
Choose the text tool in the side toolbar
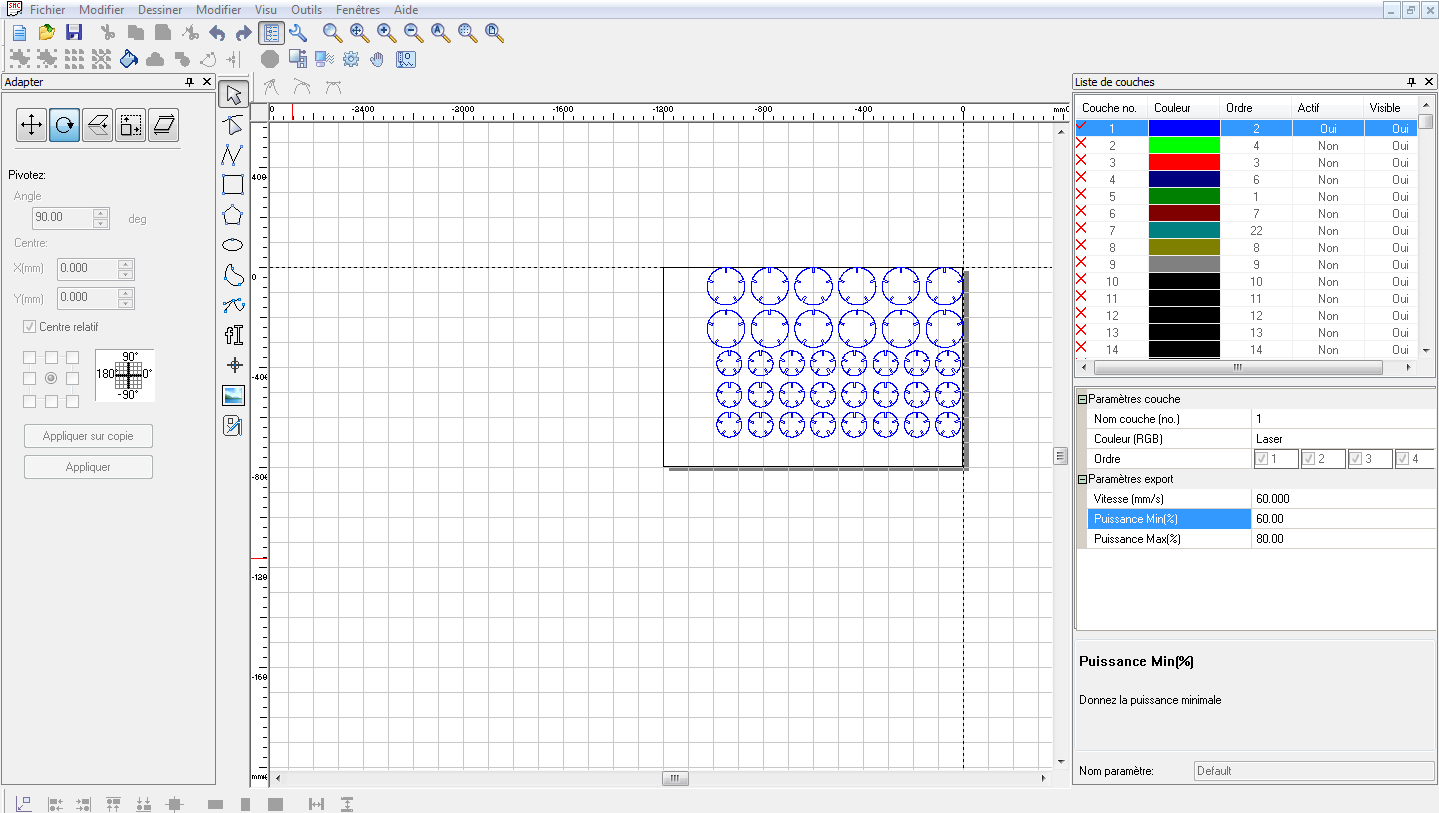click(233, 335)
